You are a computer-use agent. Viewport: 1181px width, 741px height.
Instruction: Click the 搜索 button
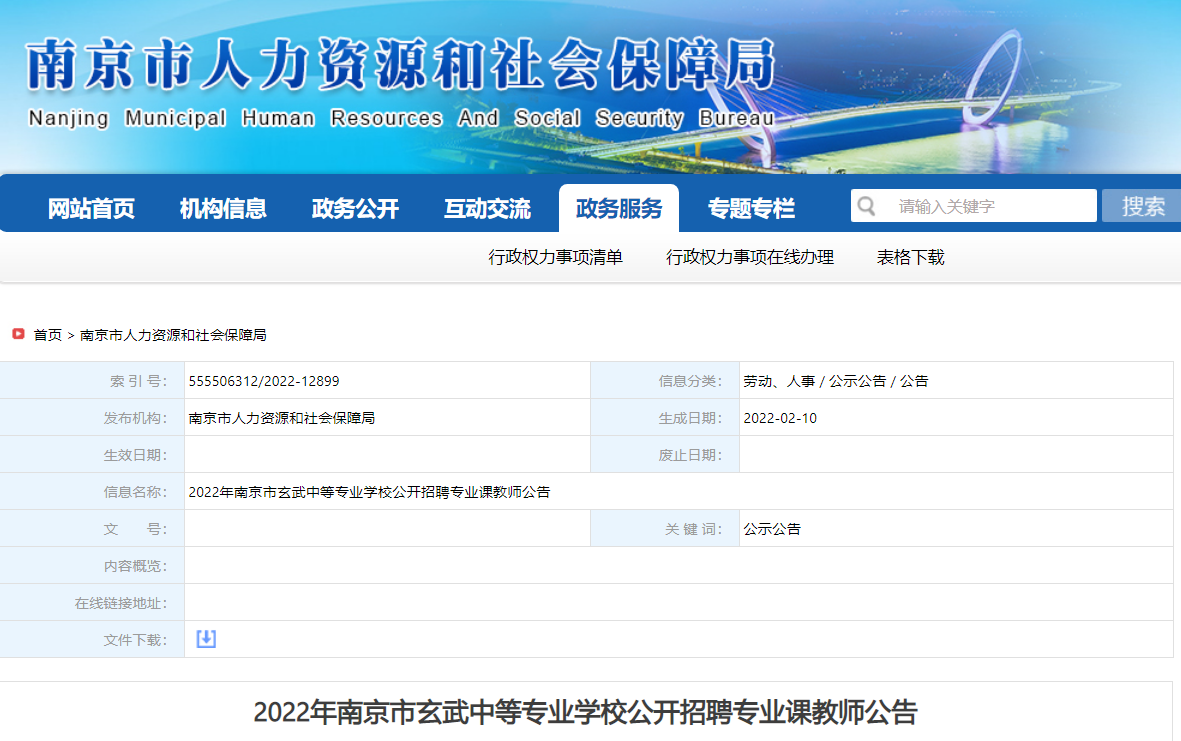click(x=1142, y=206)
